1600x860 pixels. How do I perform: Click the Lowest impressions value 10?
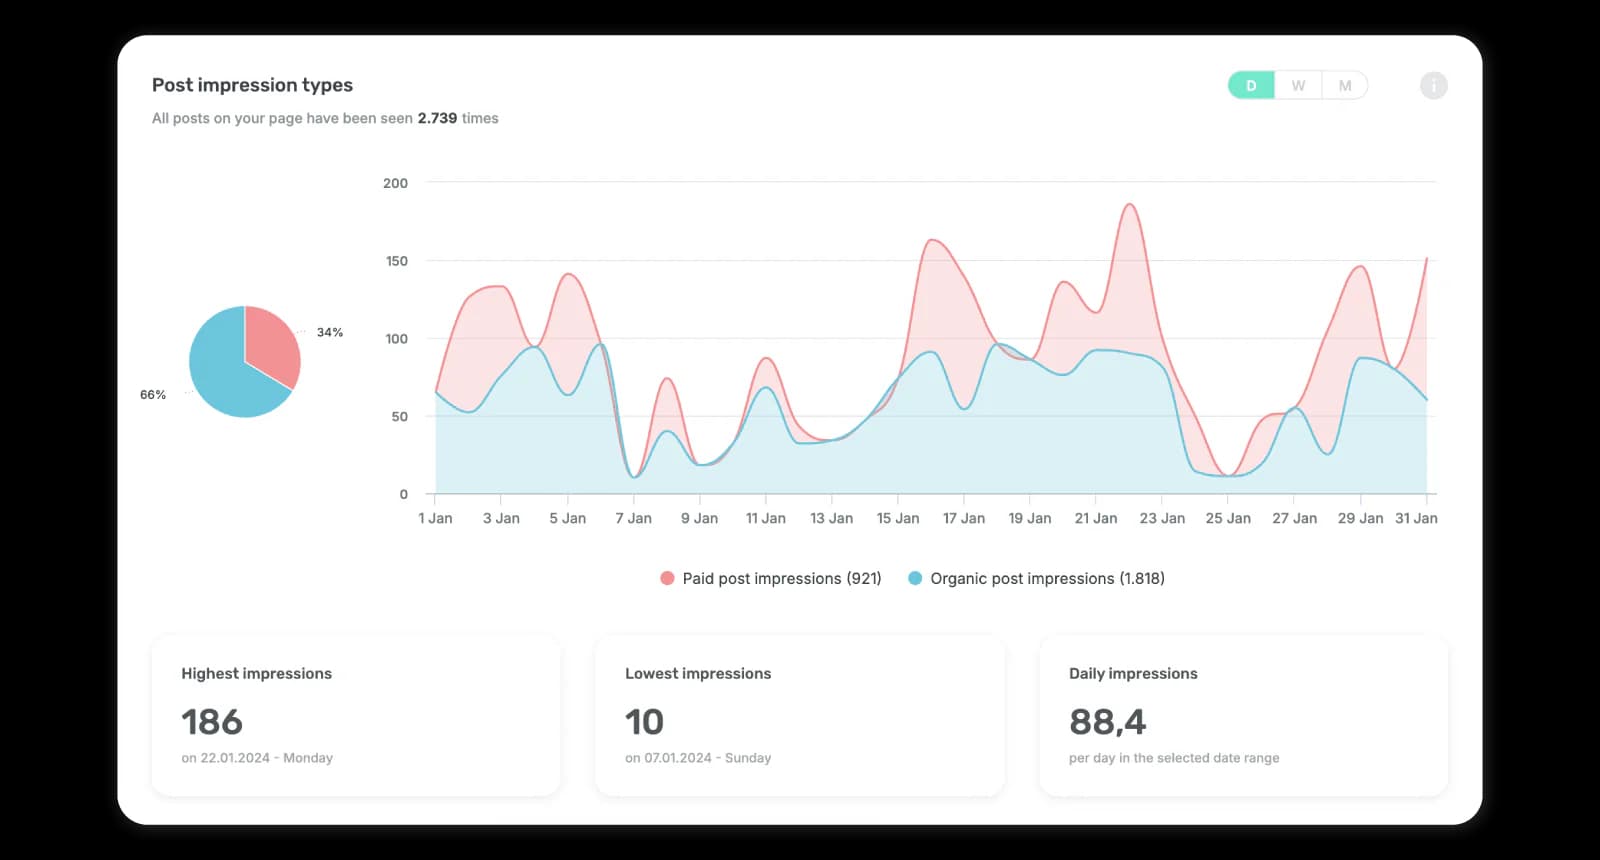644,721
